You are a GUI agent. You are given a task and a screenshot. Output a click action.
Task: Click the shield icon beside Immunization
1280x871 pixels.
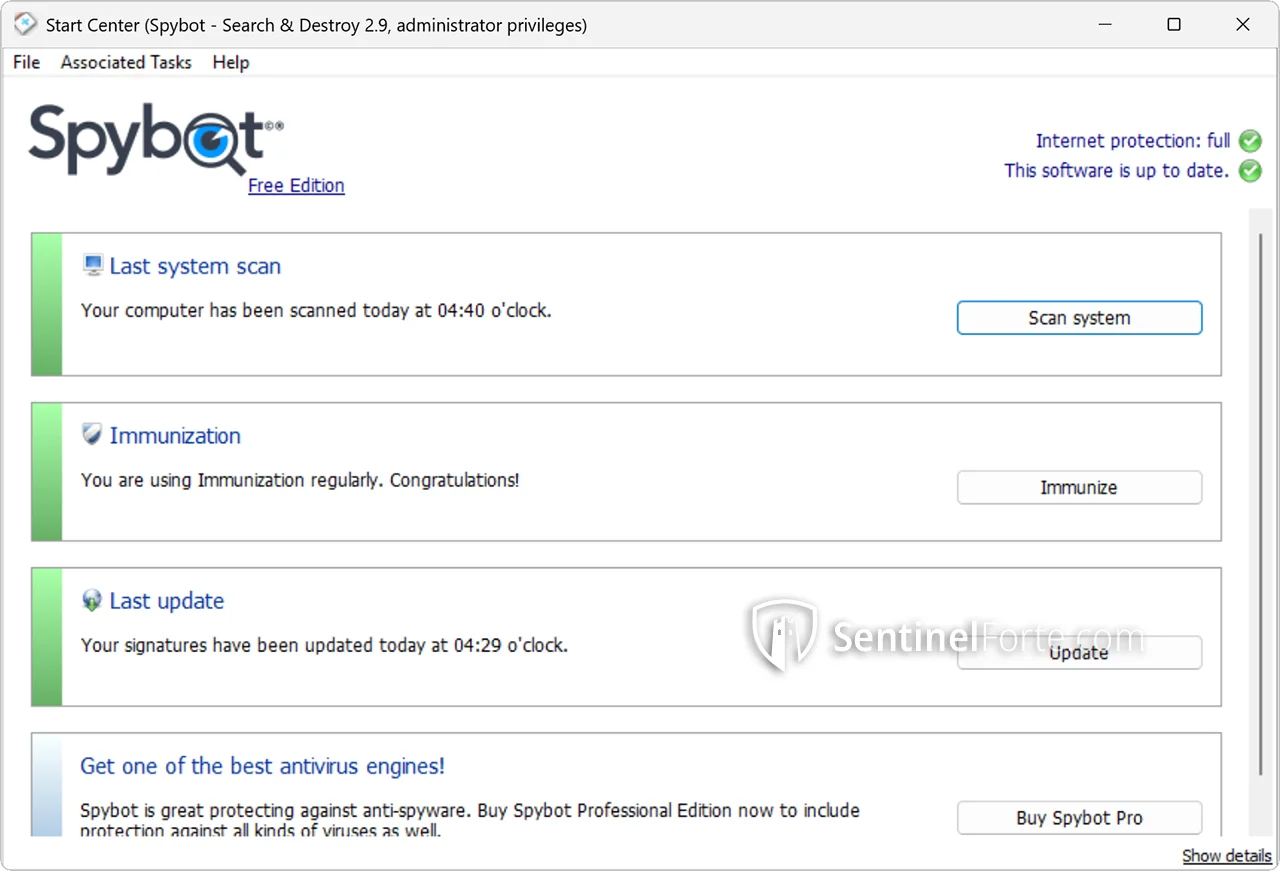(92, 435)
